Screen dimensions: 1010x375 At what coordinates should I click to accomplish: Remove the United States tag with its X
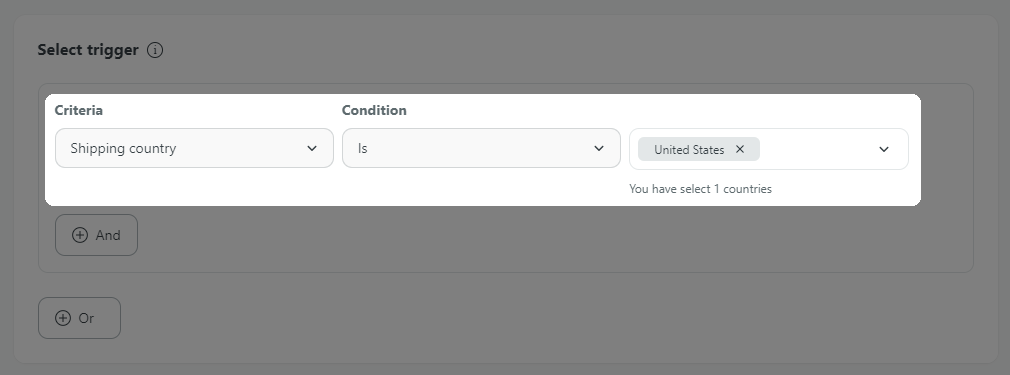click(x=739, y=149)
